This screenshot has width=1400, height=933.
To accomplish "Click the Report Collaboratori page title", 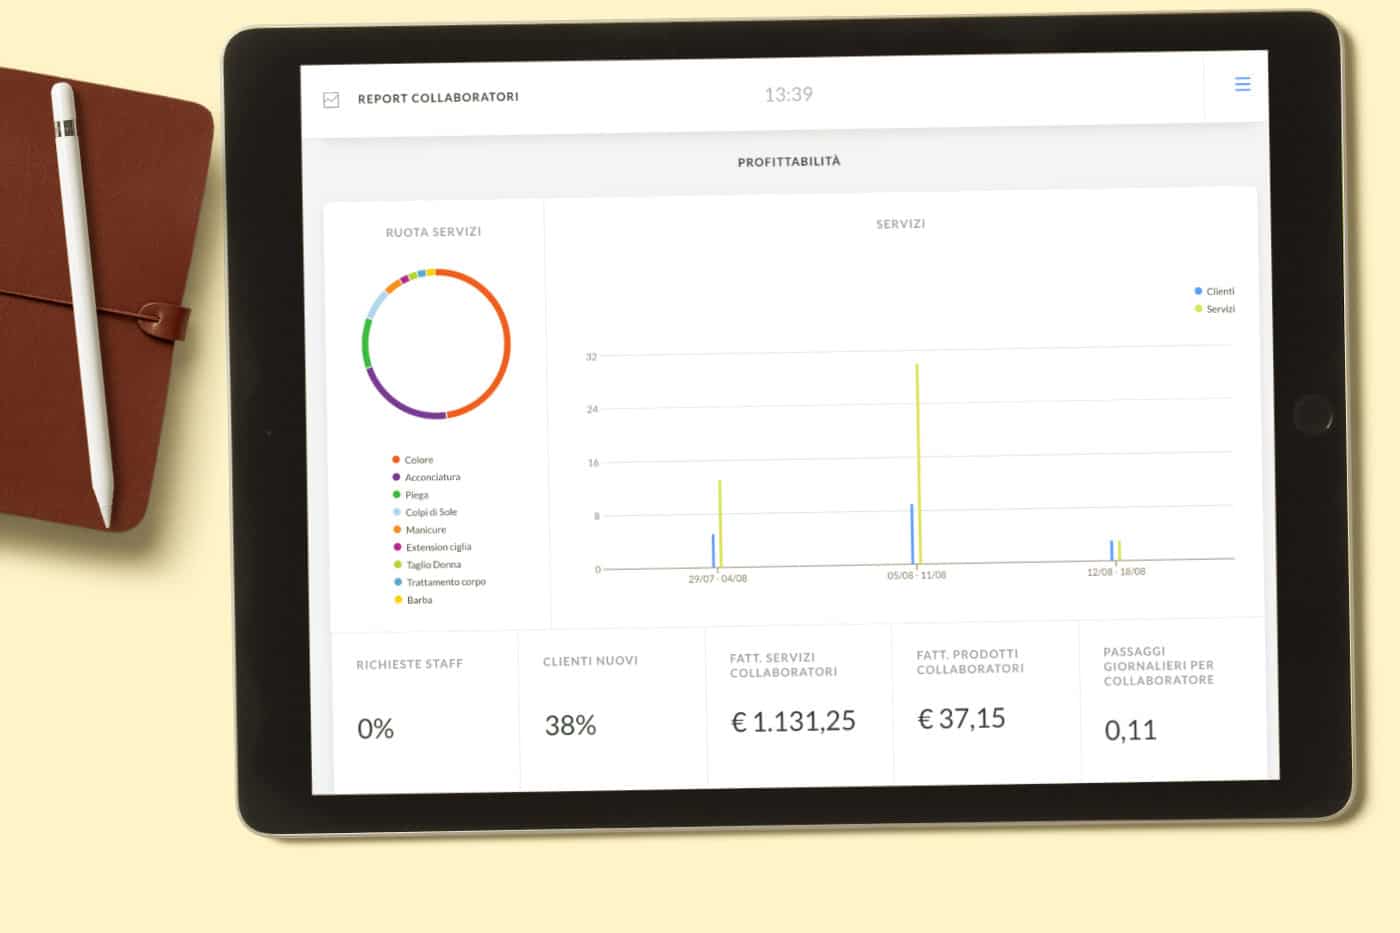I will click(438, 98).
